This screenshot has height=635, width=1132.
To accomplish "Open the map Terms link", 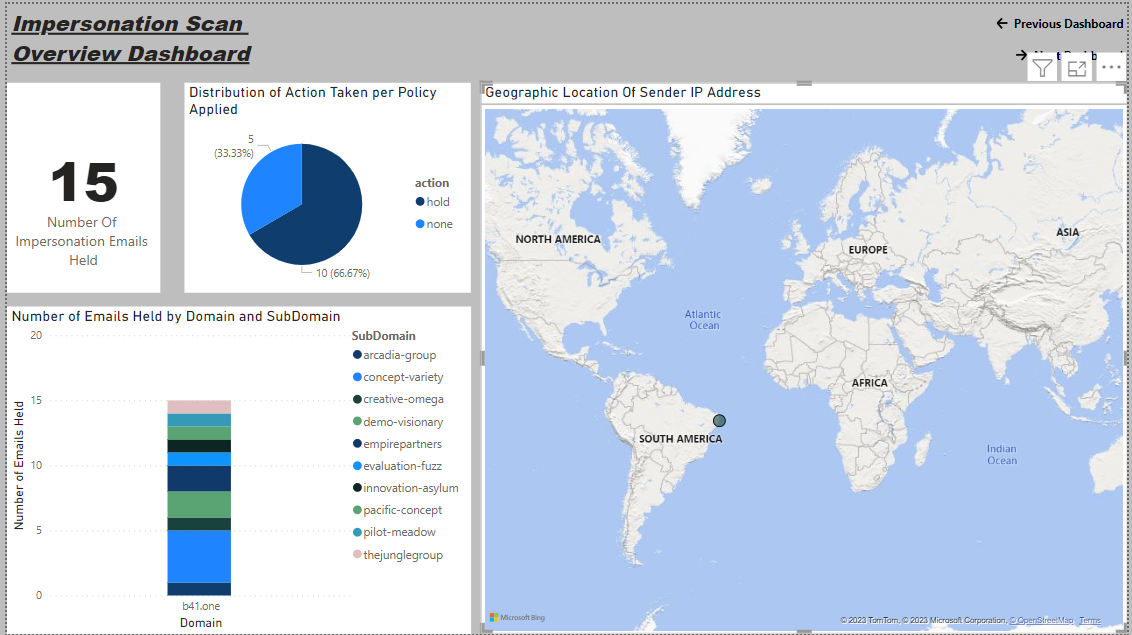I will tap(1089, 620).
